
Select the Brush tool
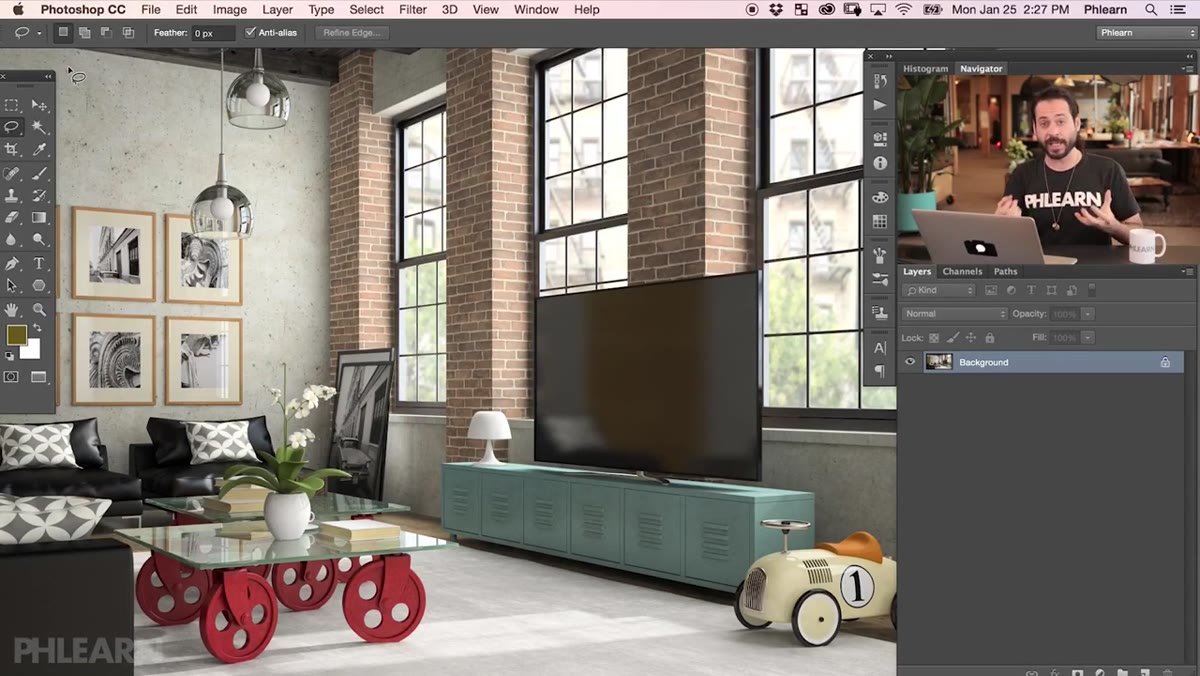39,174
